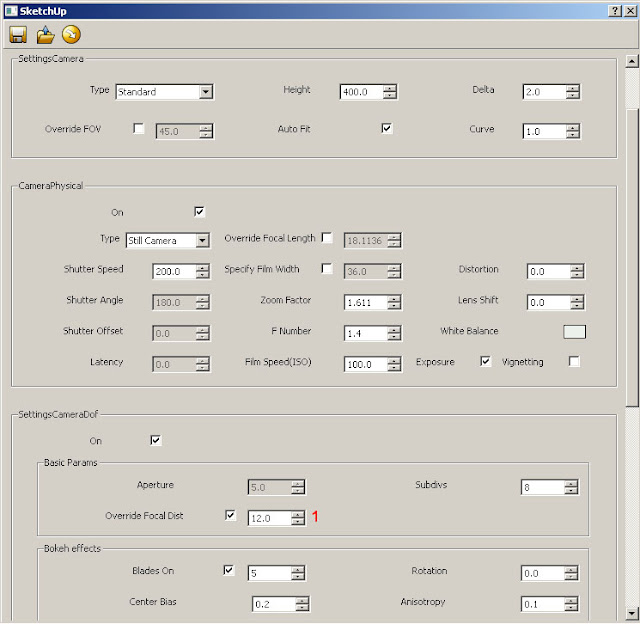The width and height of the screenshot is (640, 624).
Task: Click the Shutter Speed spinner arrows
Action: tap(203, 271)
